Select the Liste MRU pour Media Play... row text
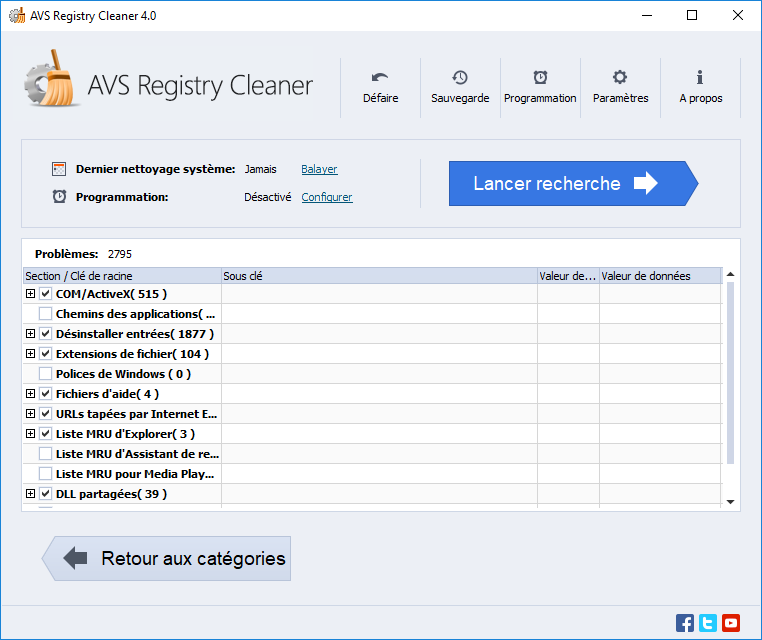This screenshot has height=640, width=762. [x=135, y=474]
